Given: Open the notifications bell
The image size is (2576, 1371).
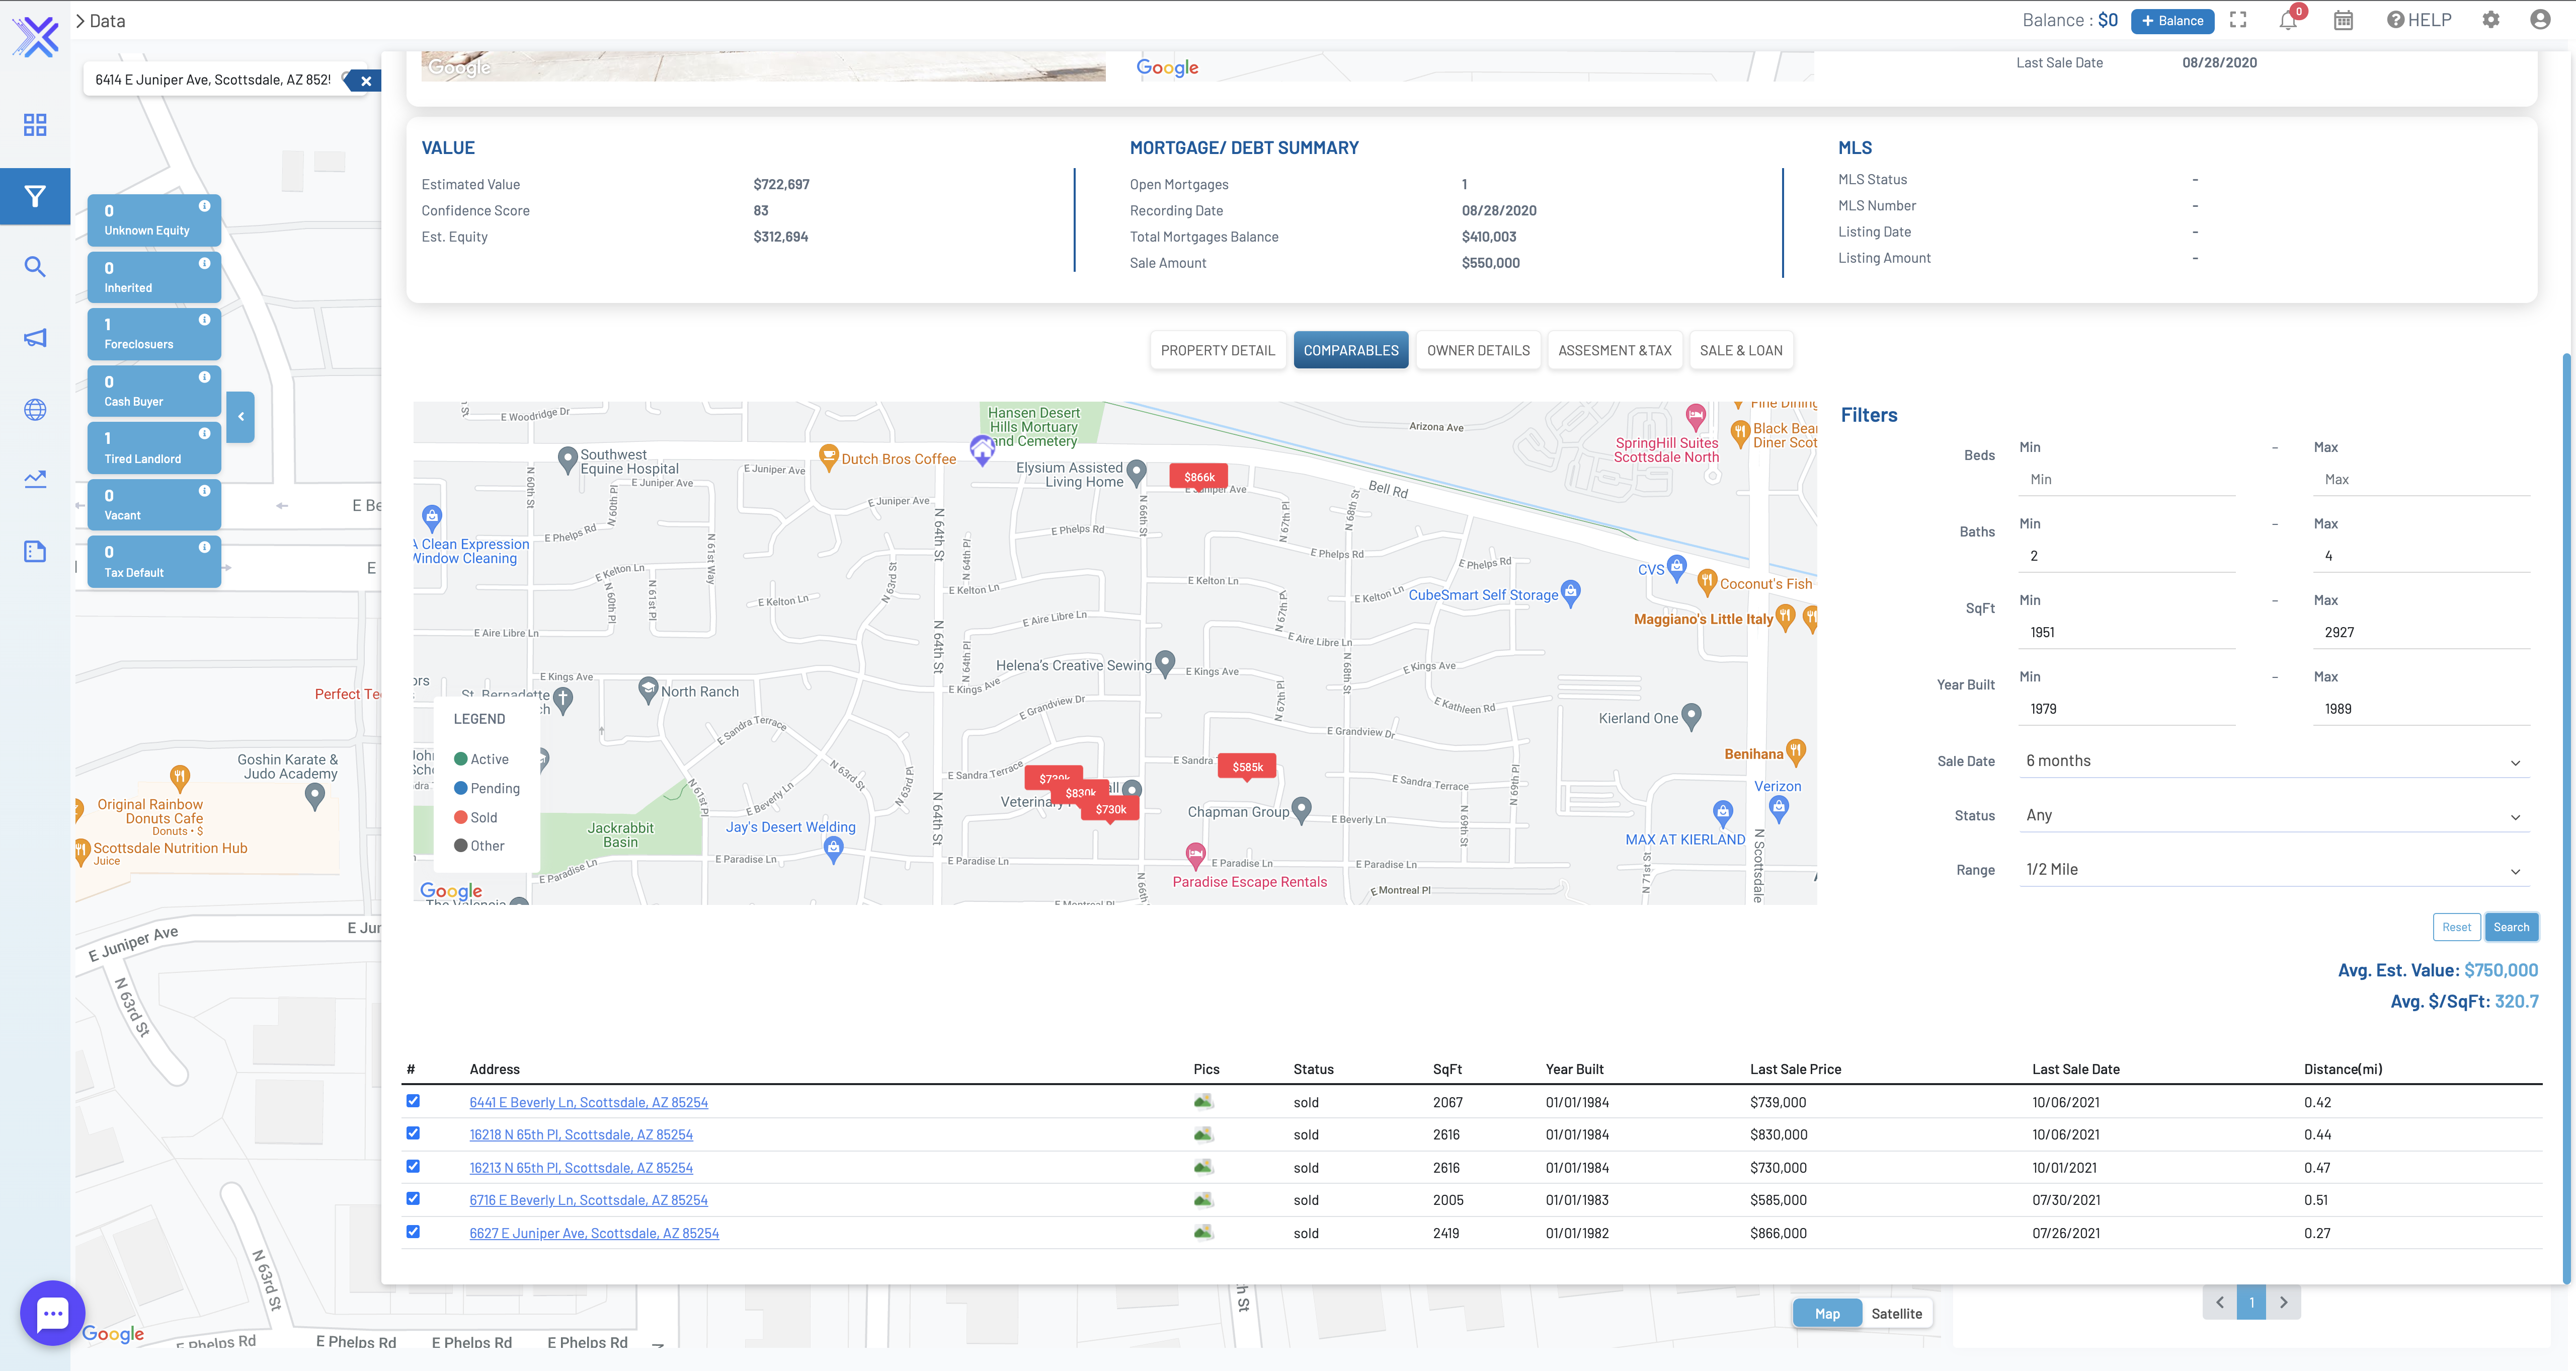Looking at the screenshot, I should [x=2288, y=21].
